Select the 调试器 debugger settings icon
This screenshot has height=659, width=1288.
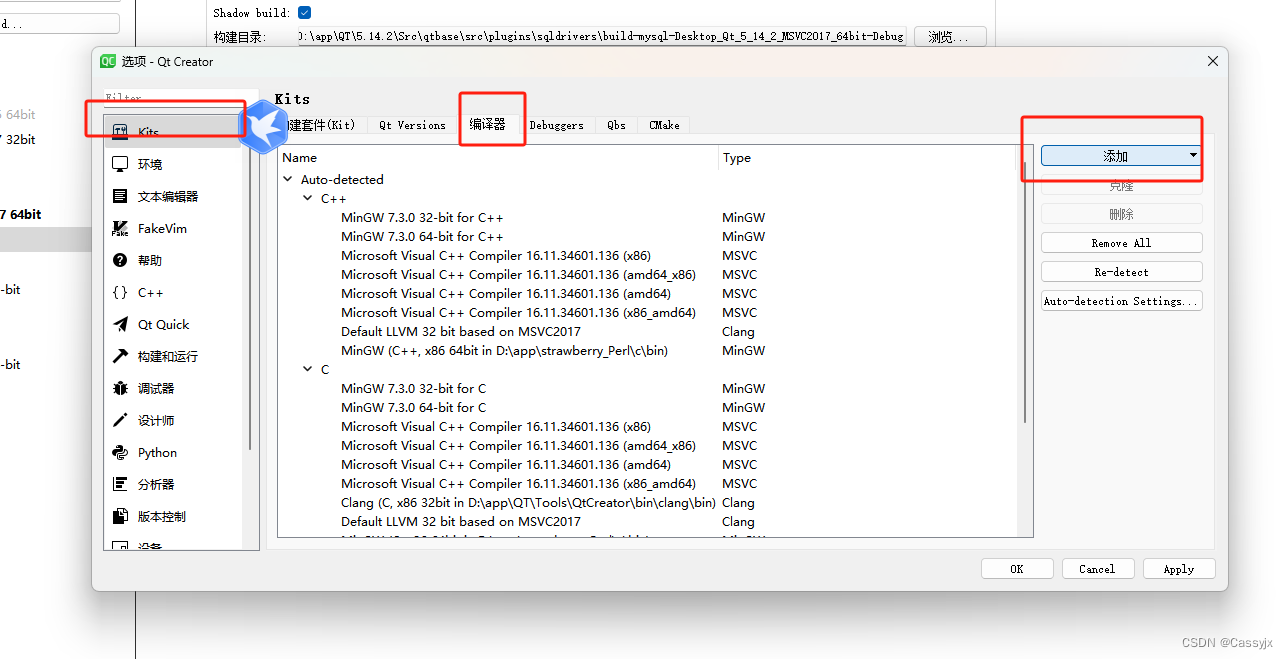(121, 387)
